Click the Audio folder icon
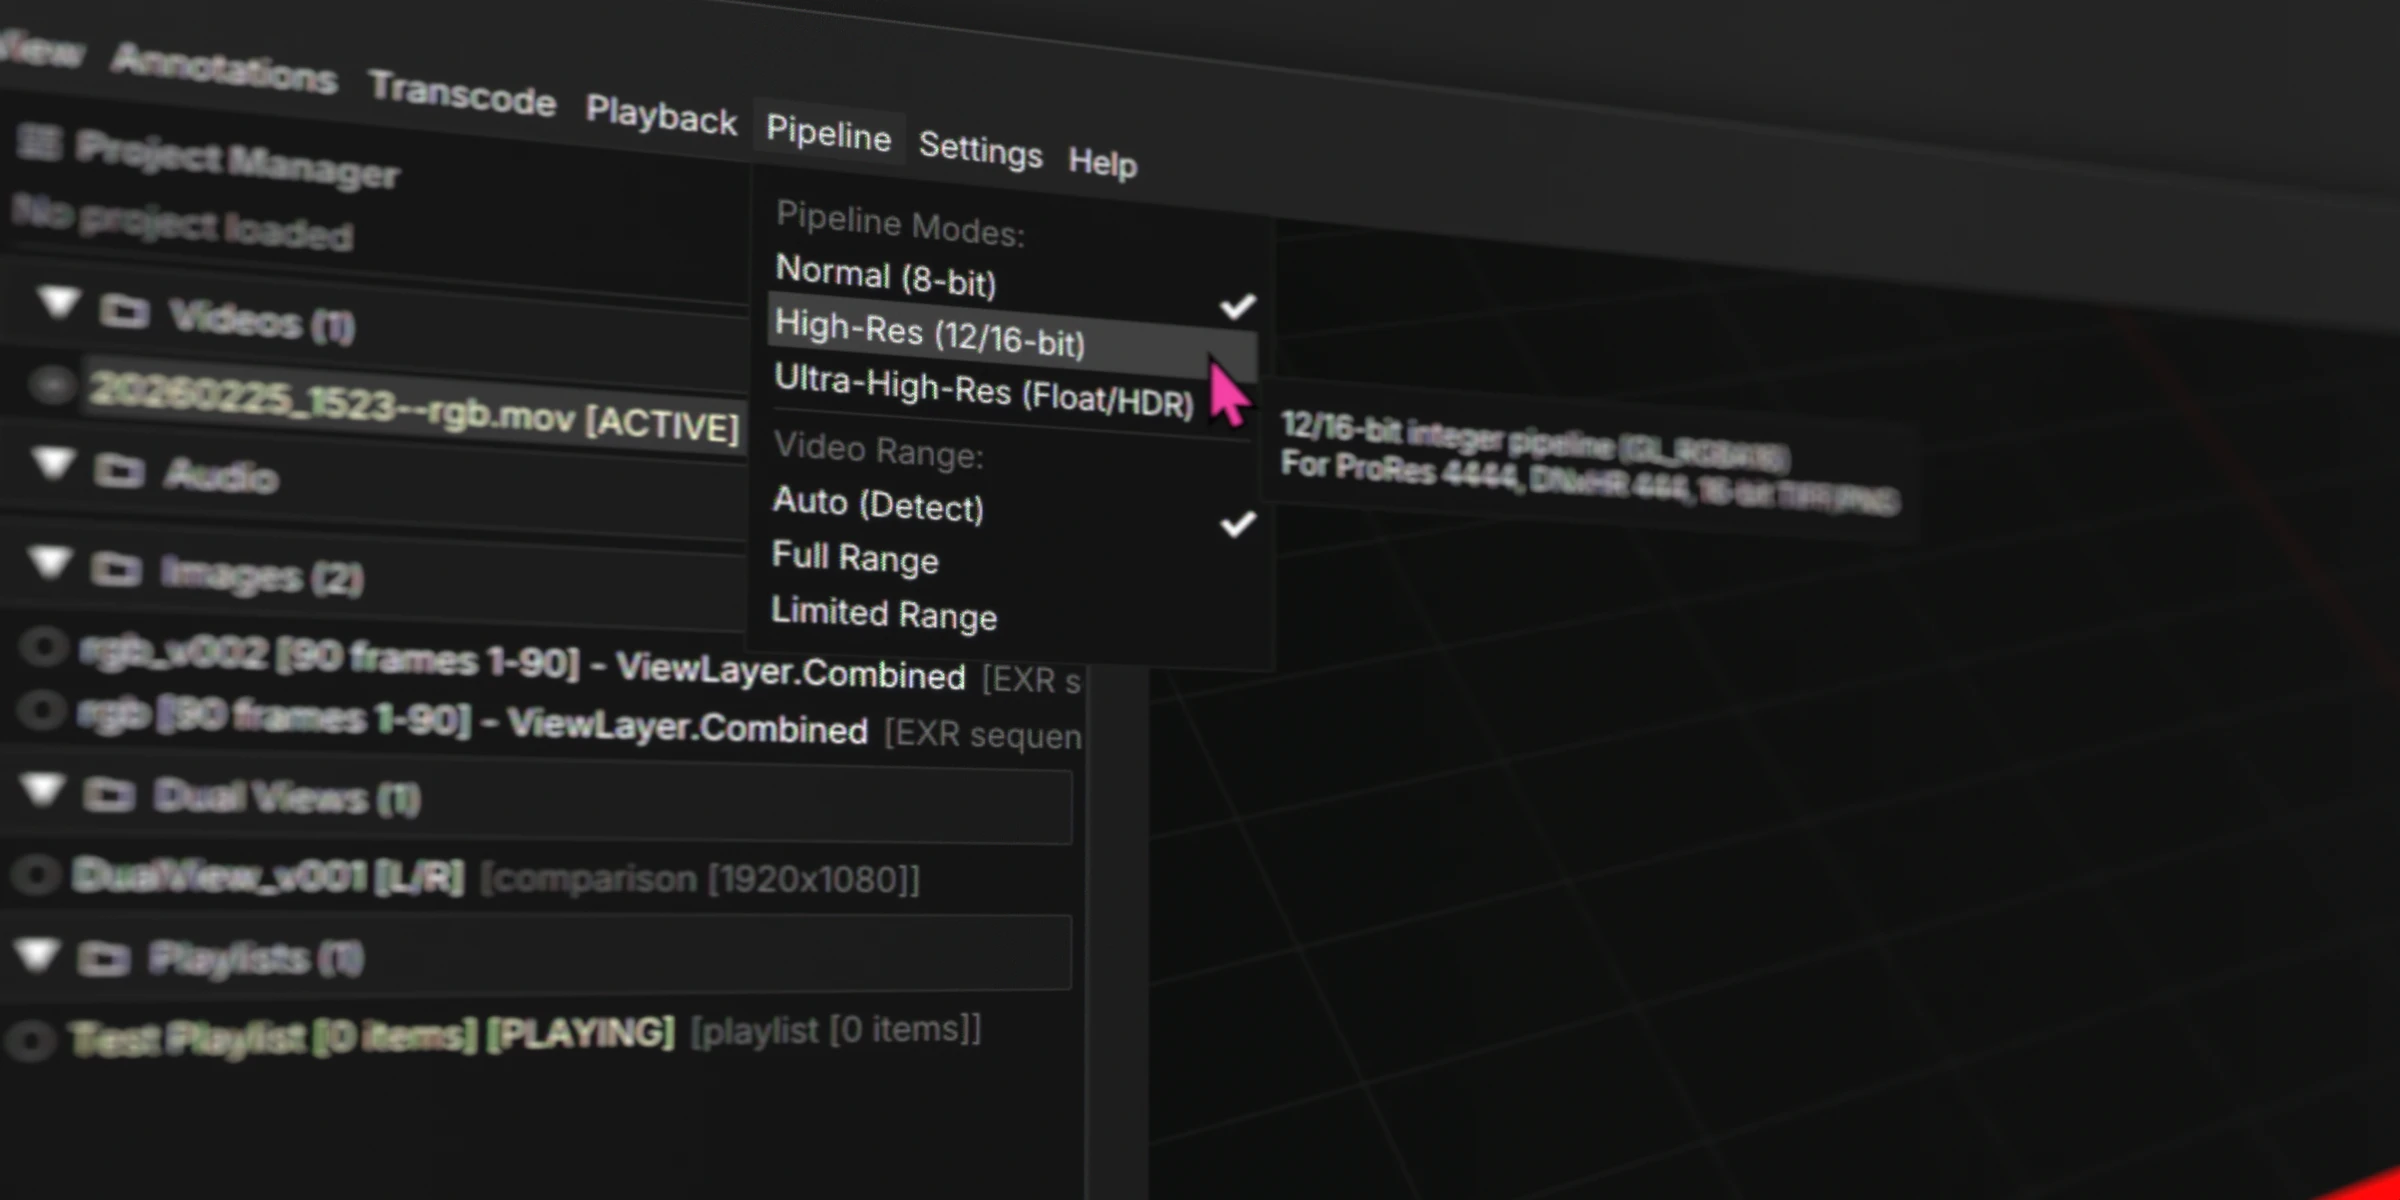The height and width of the screenshot is (1200, 2400). (119, 471)
